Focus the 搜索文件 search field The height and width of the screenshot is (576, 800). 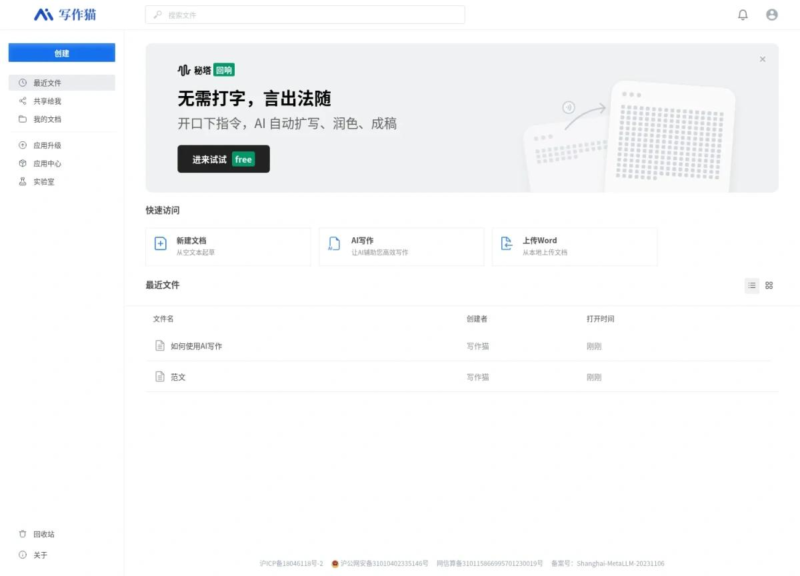[305, 15]
